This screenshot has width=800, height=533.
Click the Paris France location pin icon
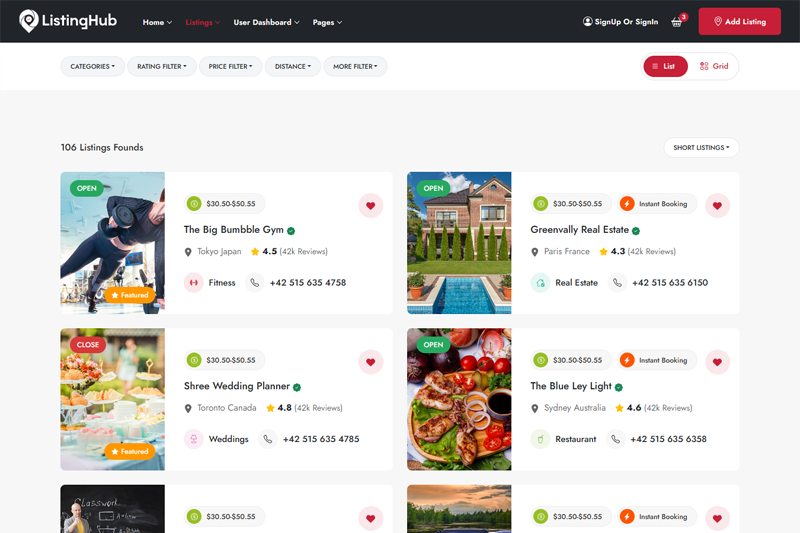535,252
